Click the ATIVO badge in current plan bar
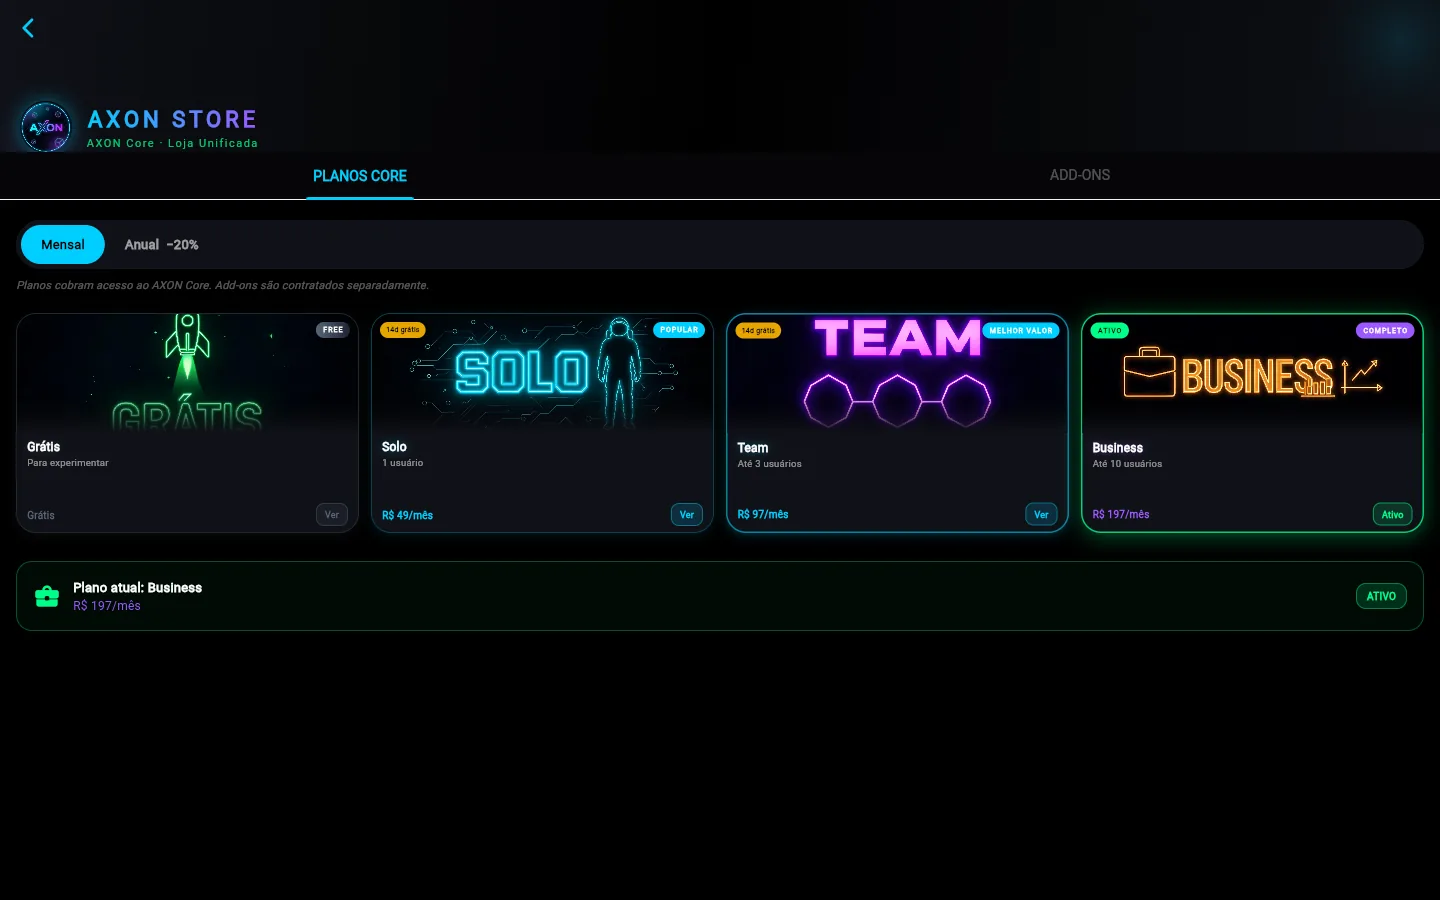The height and width of the screenshot is (900, 1440). tap(1381, 596)
